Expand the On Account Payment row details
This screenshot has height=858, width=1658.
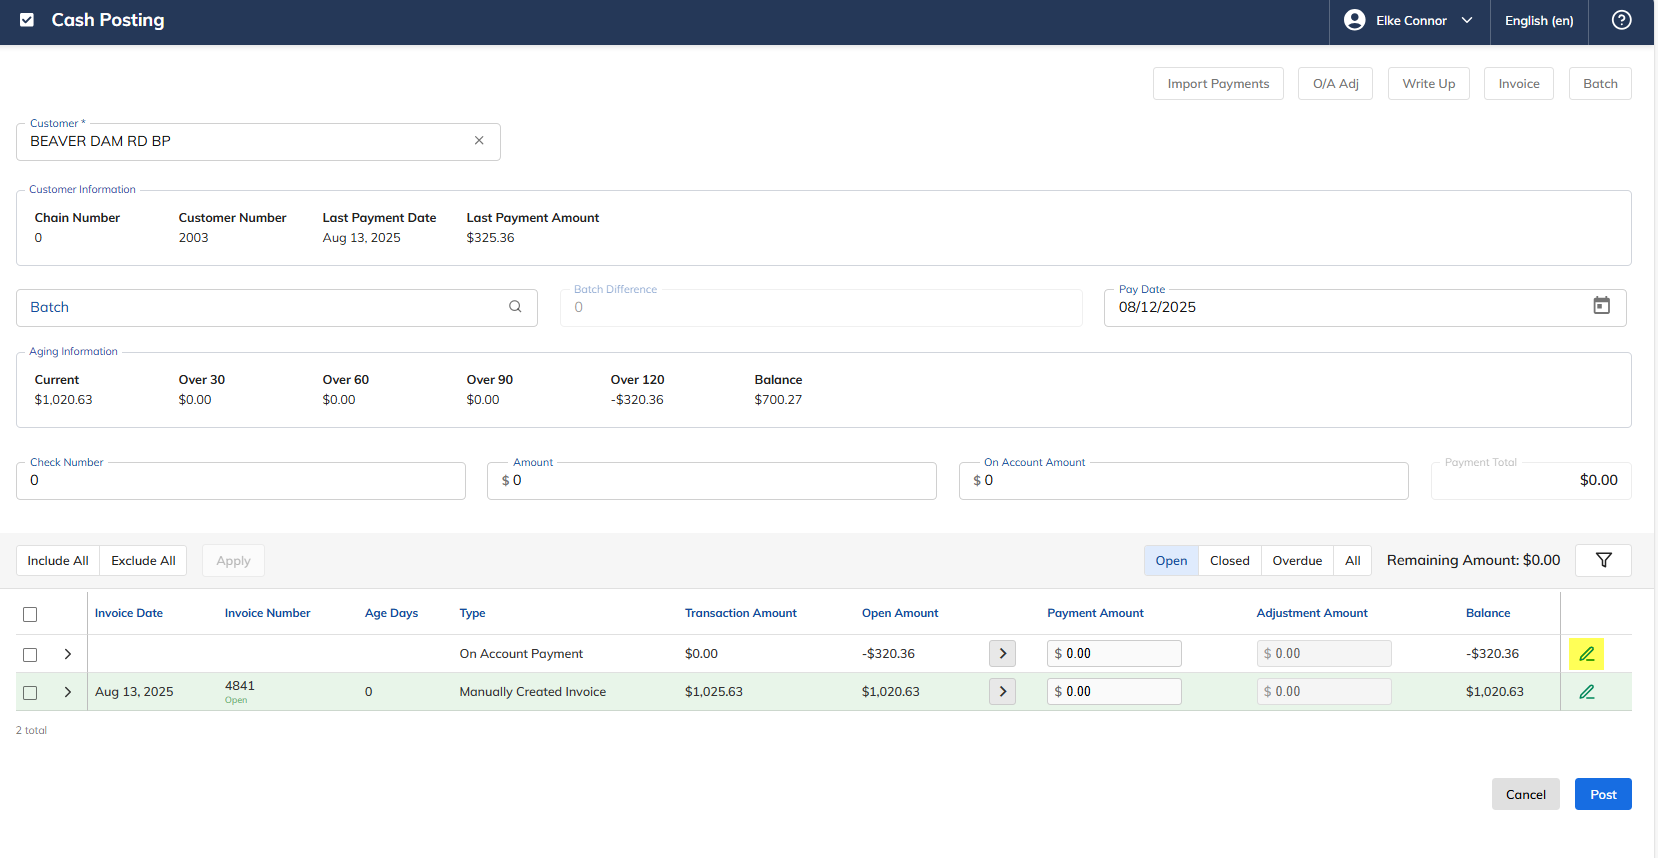click(x=68, y=654)
